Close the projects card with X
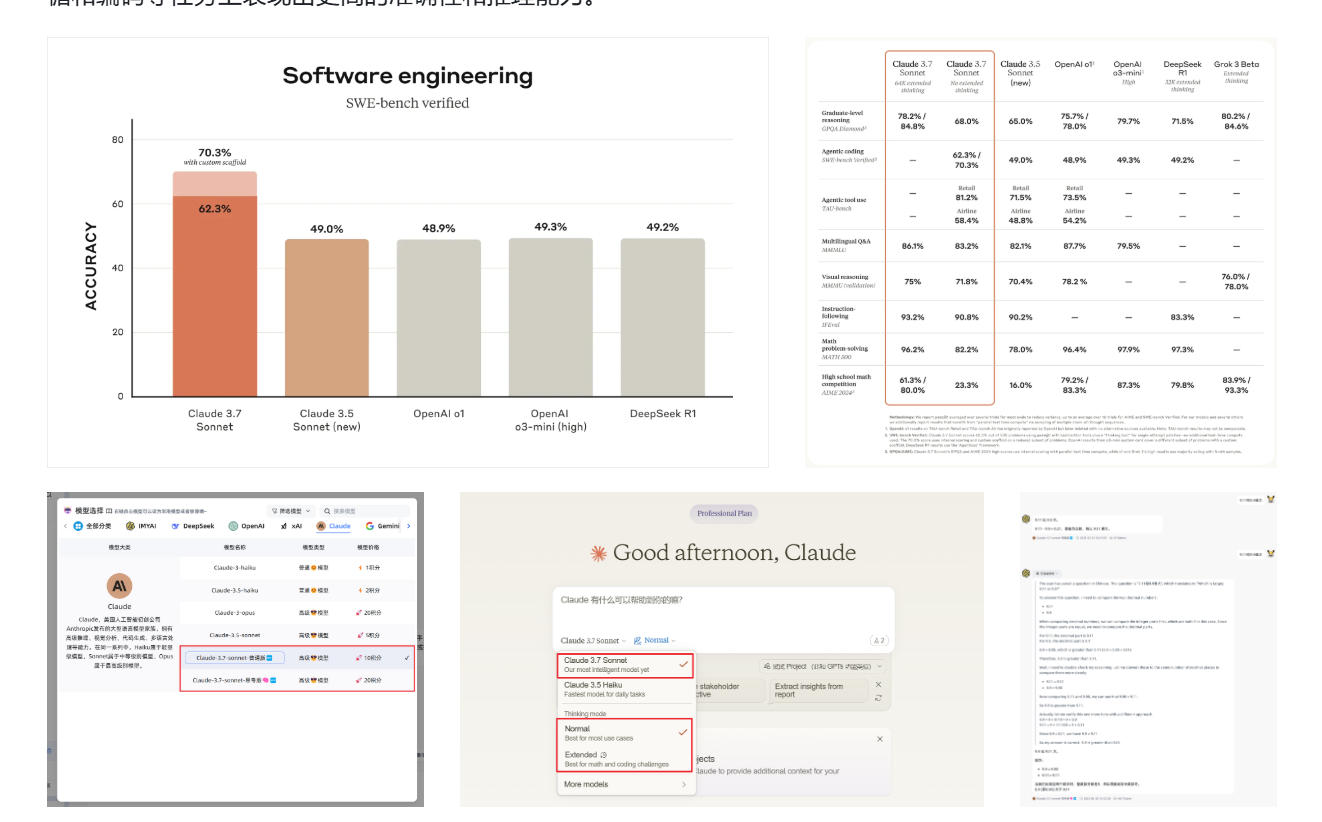Image resolution: width=1322 pixels, height=822 pixels. point(880,739)
